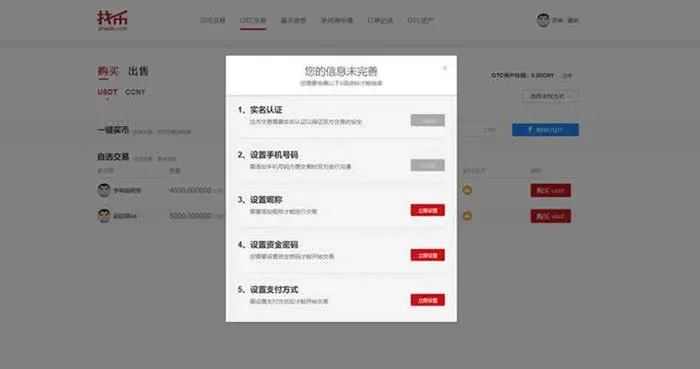Click the 设置资金密码 heading in the dialog
Image resolution: width=700 pixels, height=369 pixels.
pos(274,245)
